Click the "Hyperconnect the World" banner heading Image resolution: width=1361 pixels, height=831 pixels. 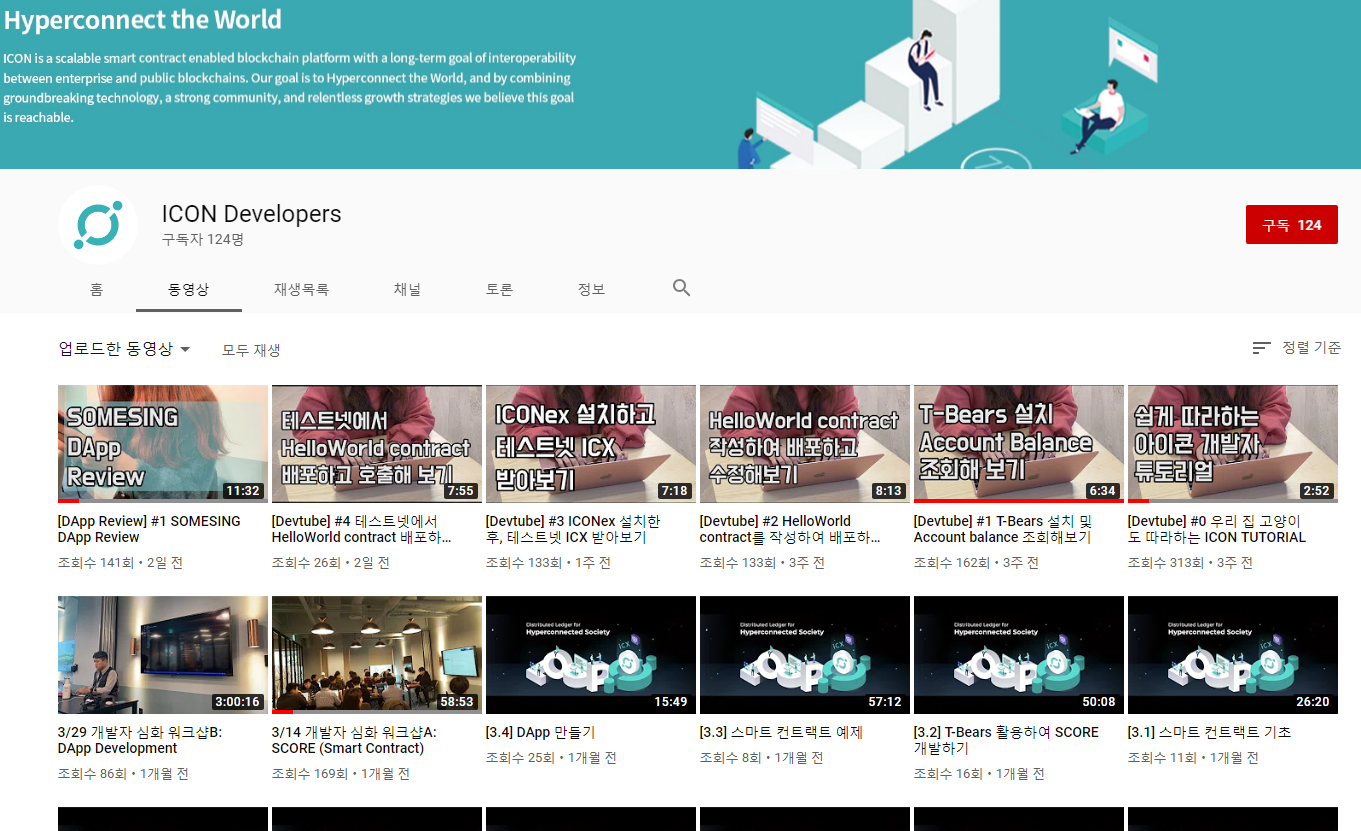click(143, 20)
